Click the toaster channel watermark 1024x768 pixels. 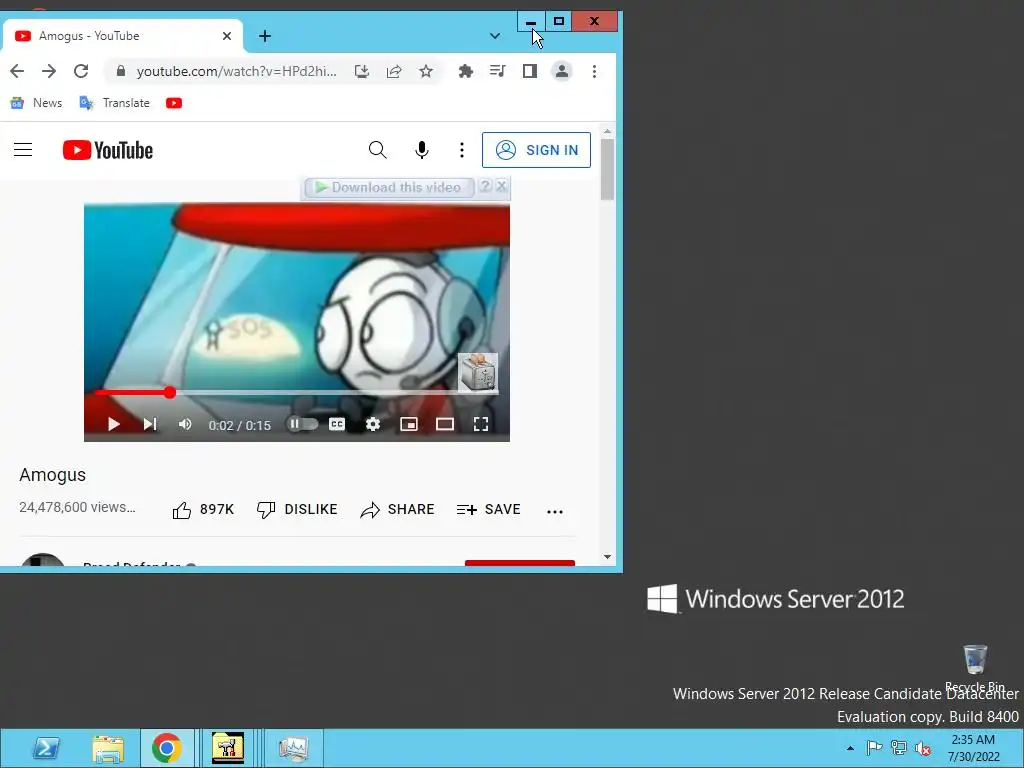[478, 372]
